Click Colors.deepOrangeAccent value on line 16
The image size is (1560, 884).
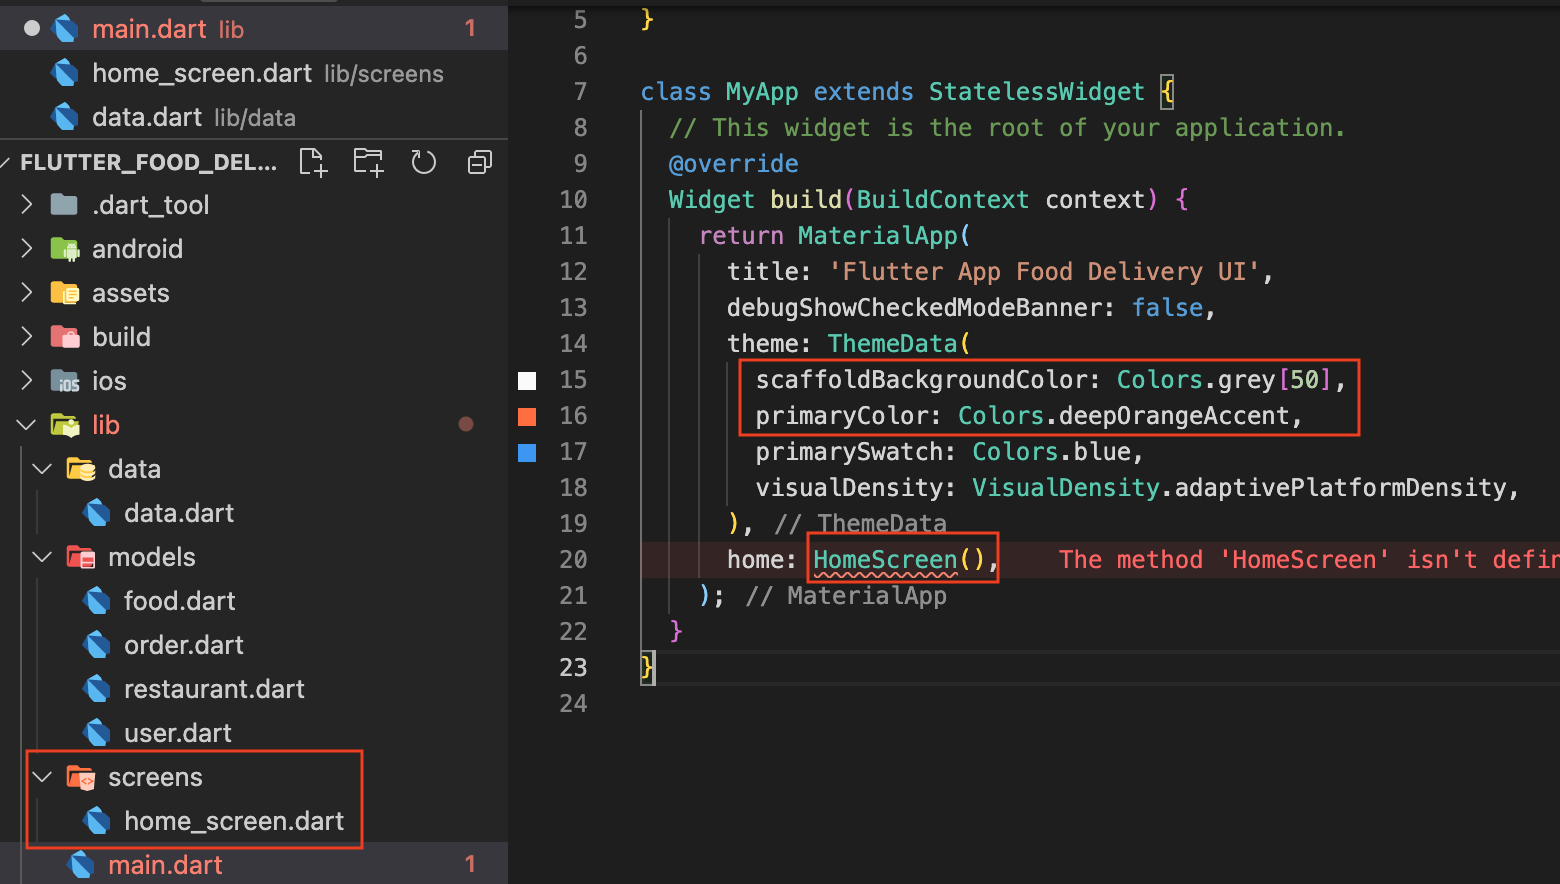coord(1124,416)
